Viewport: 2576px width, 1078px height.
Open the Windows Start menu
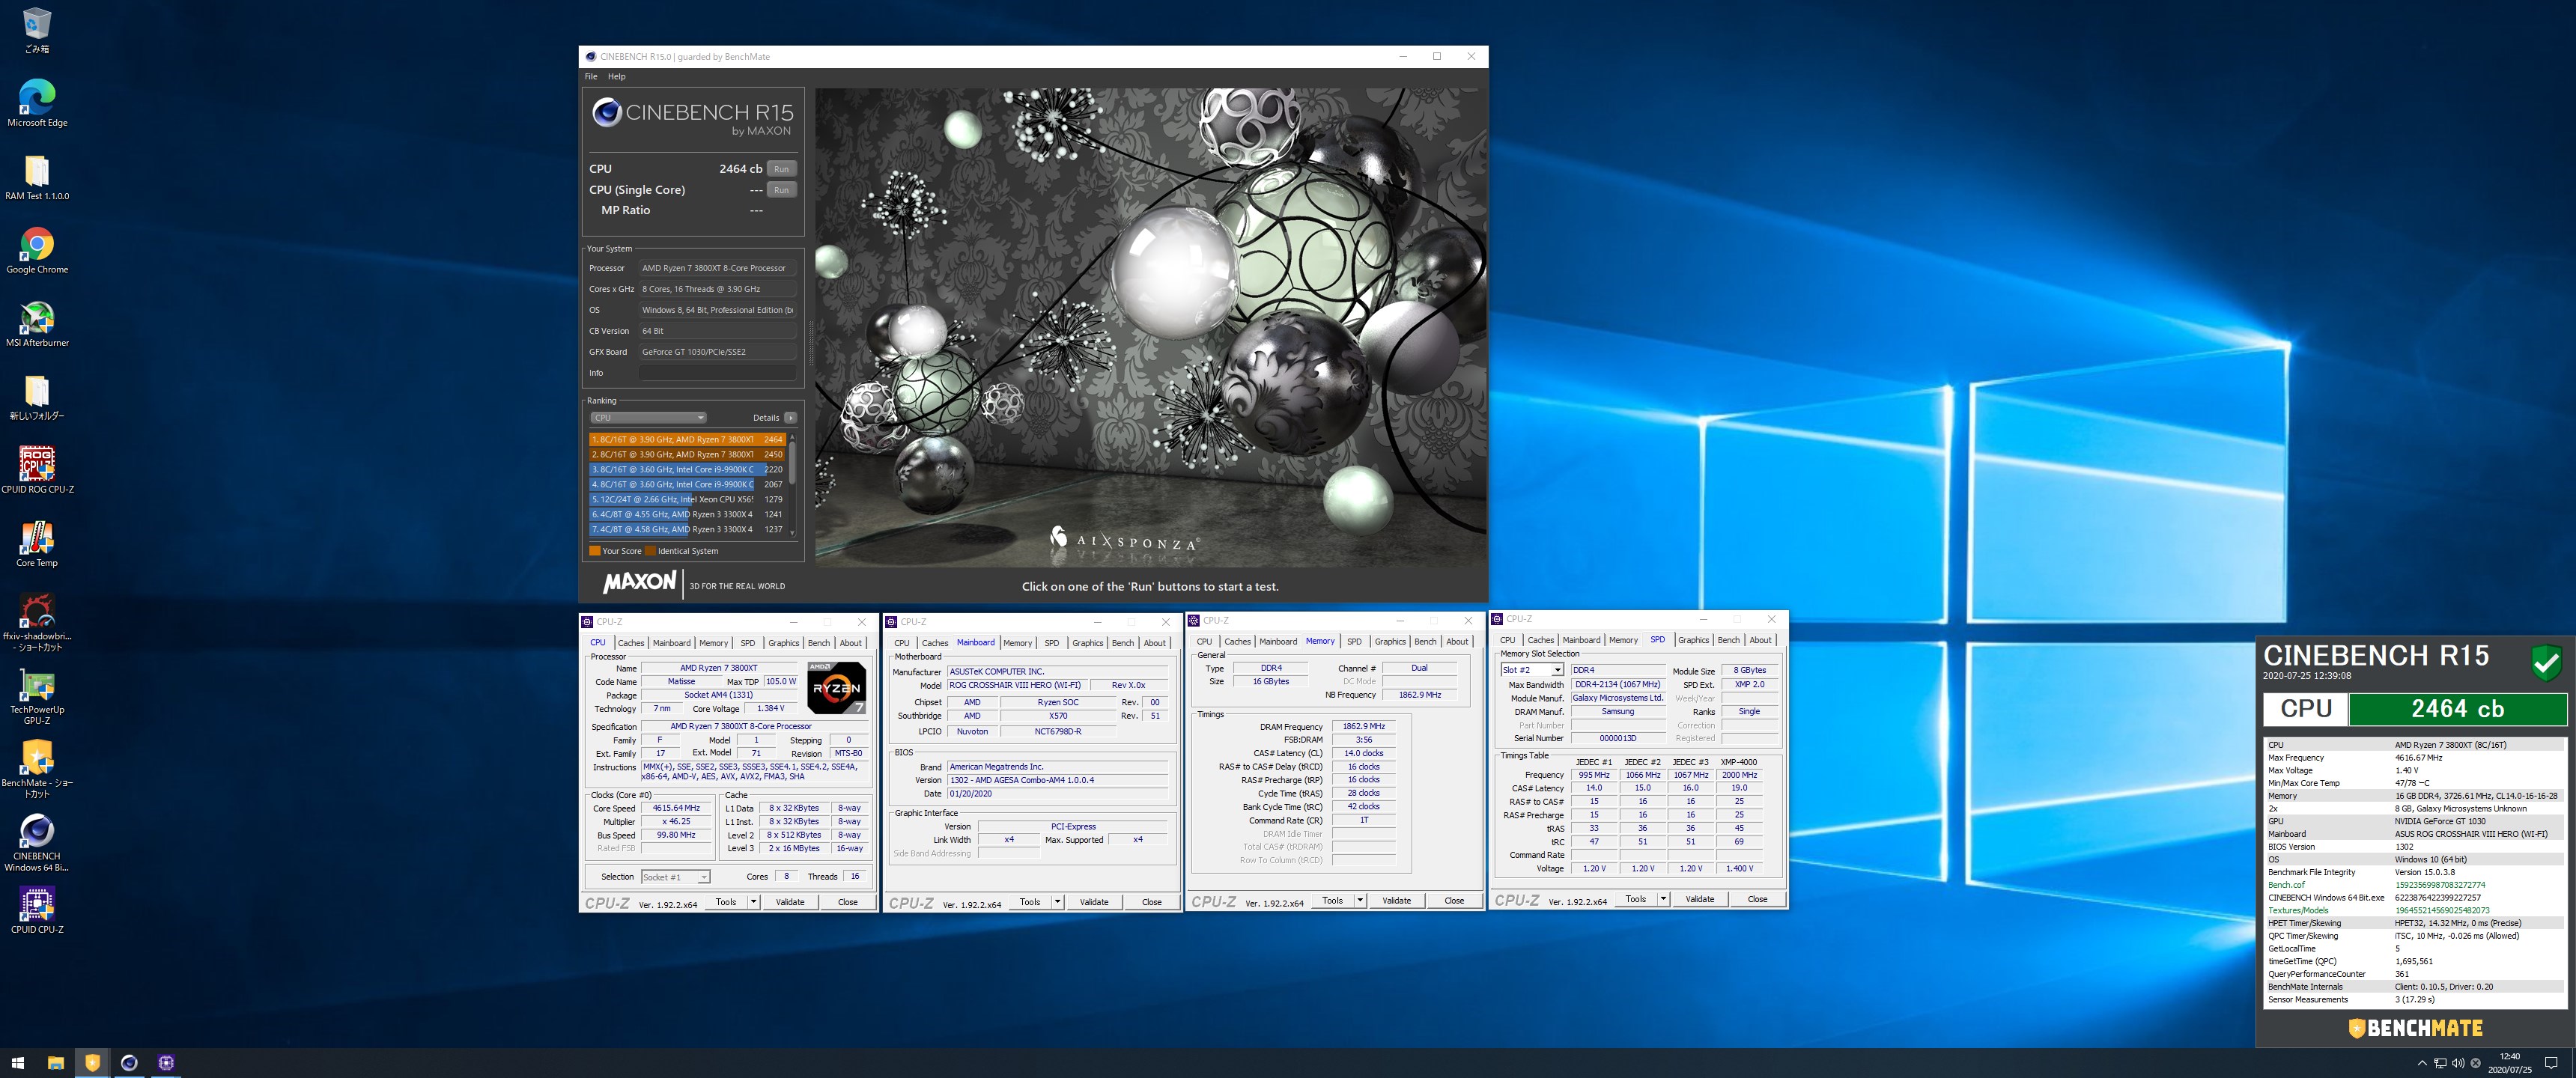(17, 1062)
